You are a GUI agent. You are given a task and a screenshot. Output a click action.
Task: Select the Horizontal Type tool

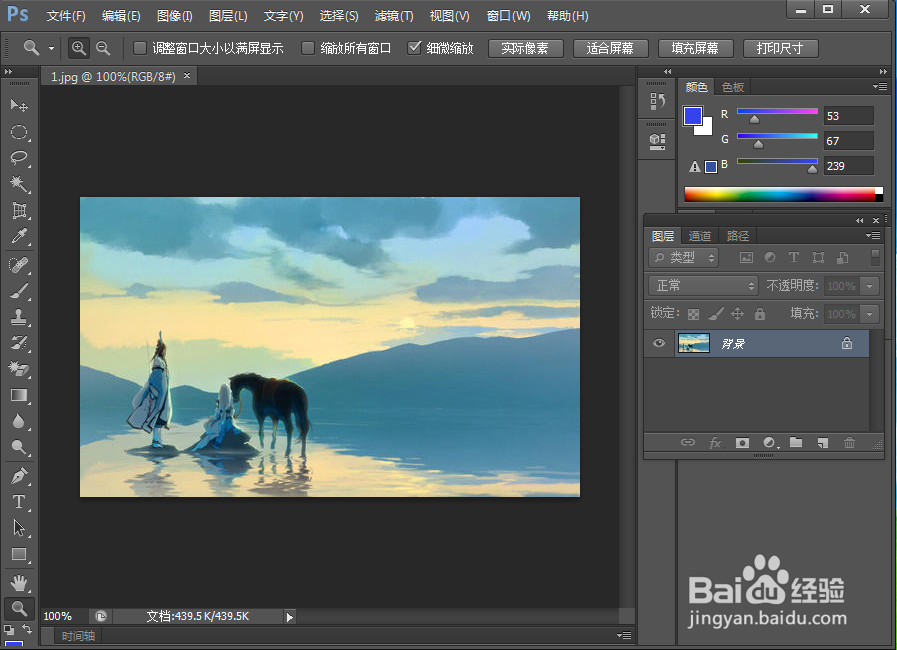click(19, 502)
